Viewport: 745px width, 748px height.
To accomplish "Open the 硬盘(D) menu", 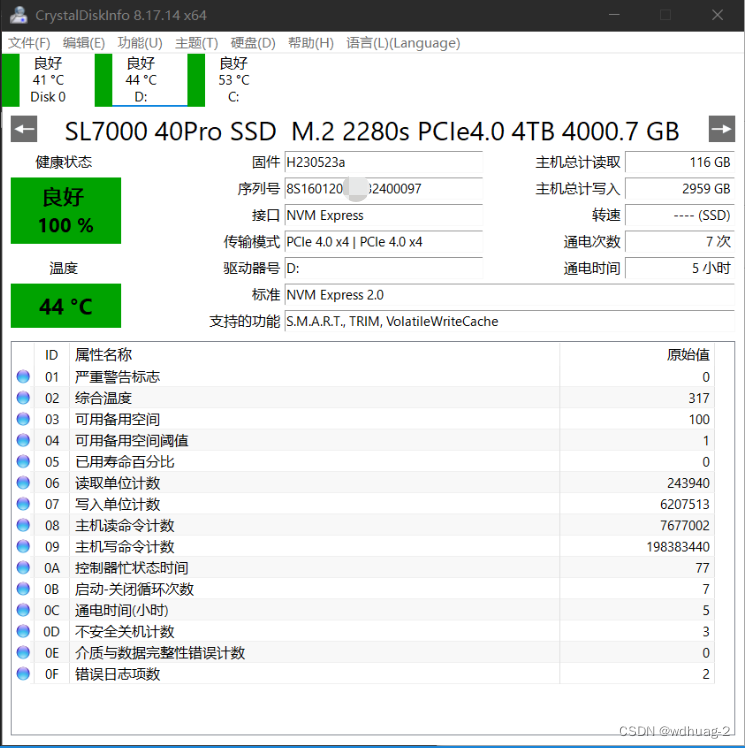I will (253, 43).
